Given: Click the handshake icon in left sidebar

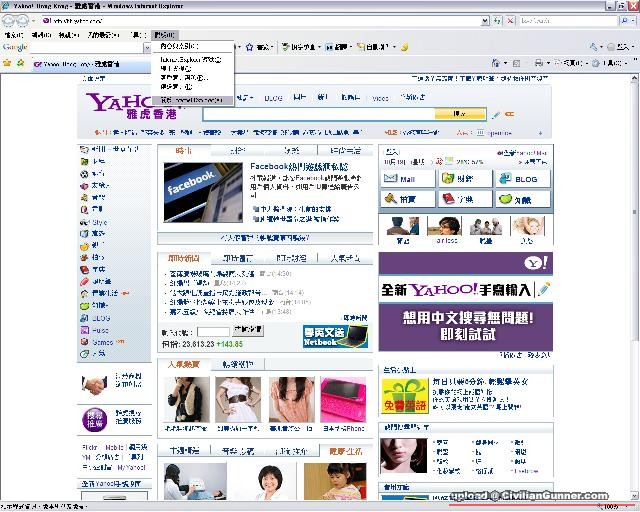Looking at the screenshot, I should click(x=95, y=383).
